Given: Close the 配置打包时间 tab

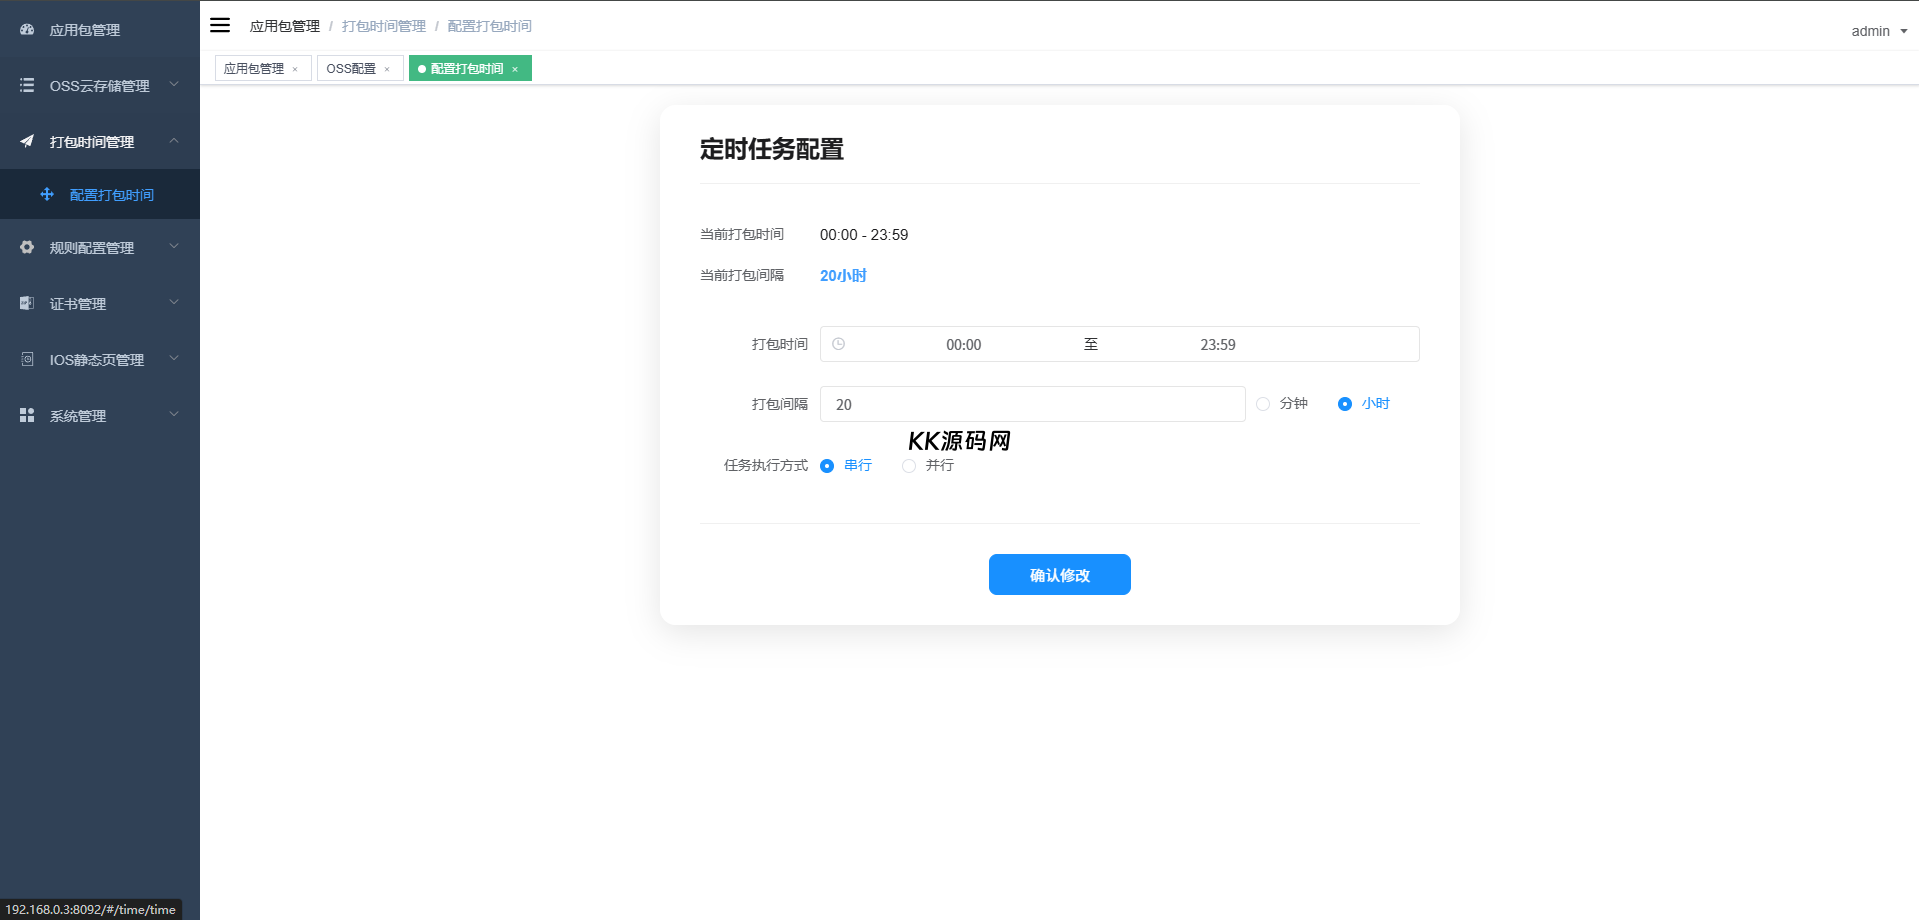Looking at the screenshot, I should (515, 69).
